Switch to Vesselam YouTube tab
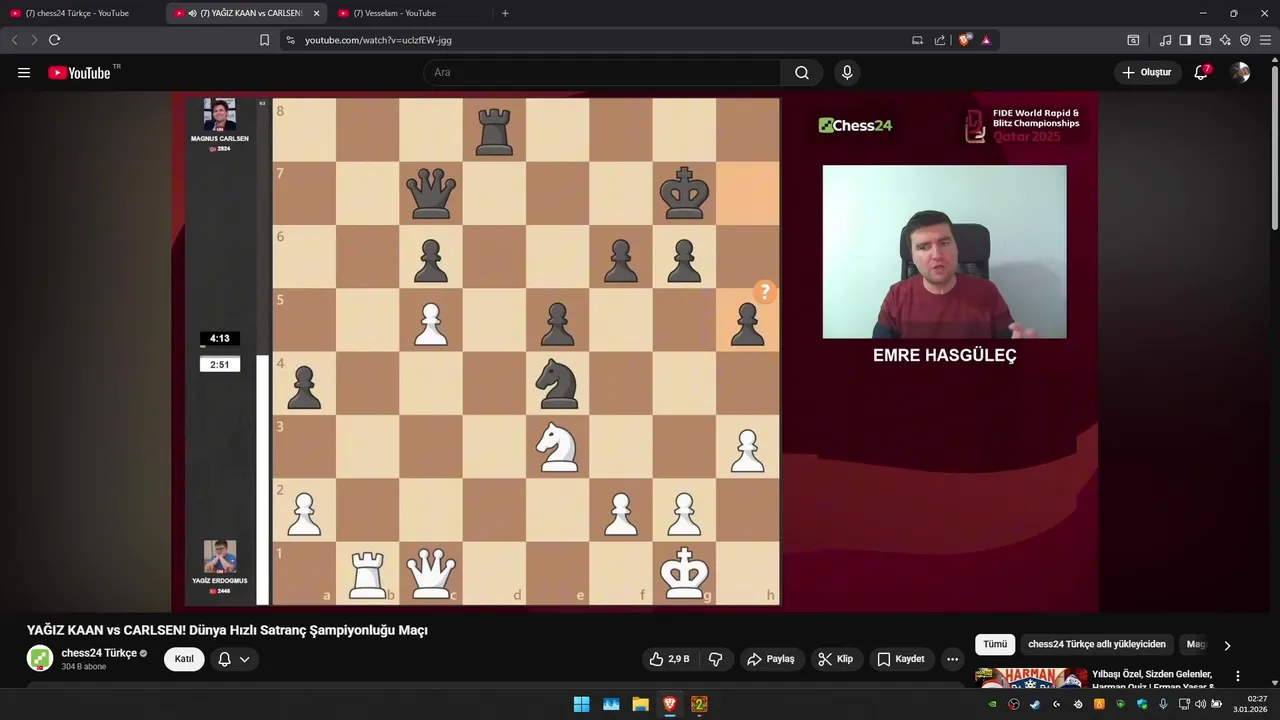 coord(400,13)
